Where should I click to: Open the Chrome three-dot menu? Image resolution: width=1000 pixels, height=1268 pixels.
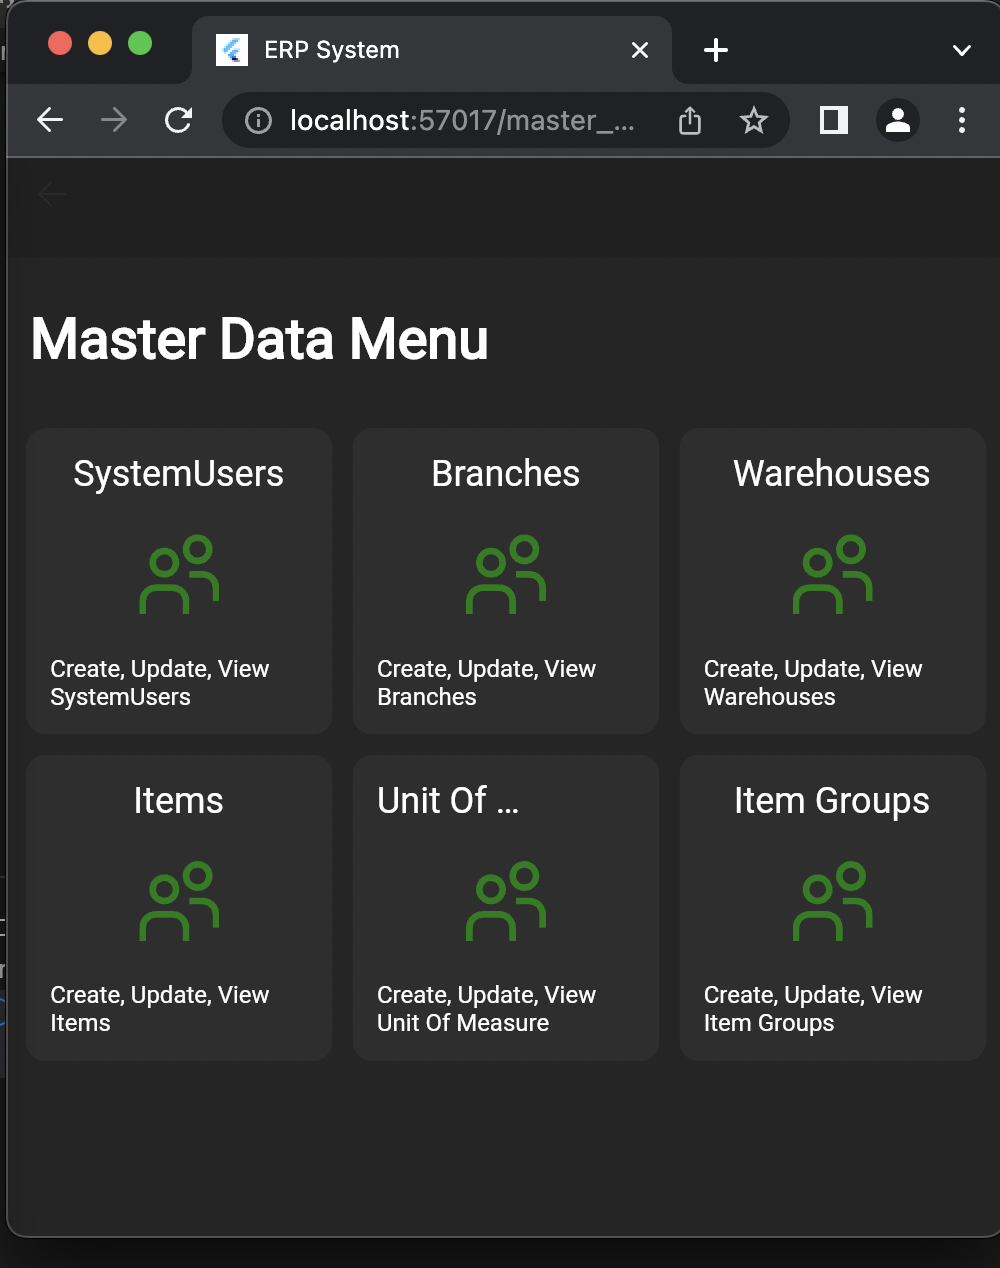click(962, 121)
